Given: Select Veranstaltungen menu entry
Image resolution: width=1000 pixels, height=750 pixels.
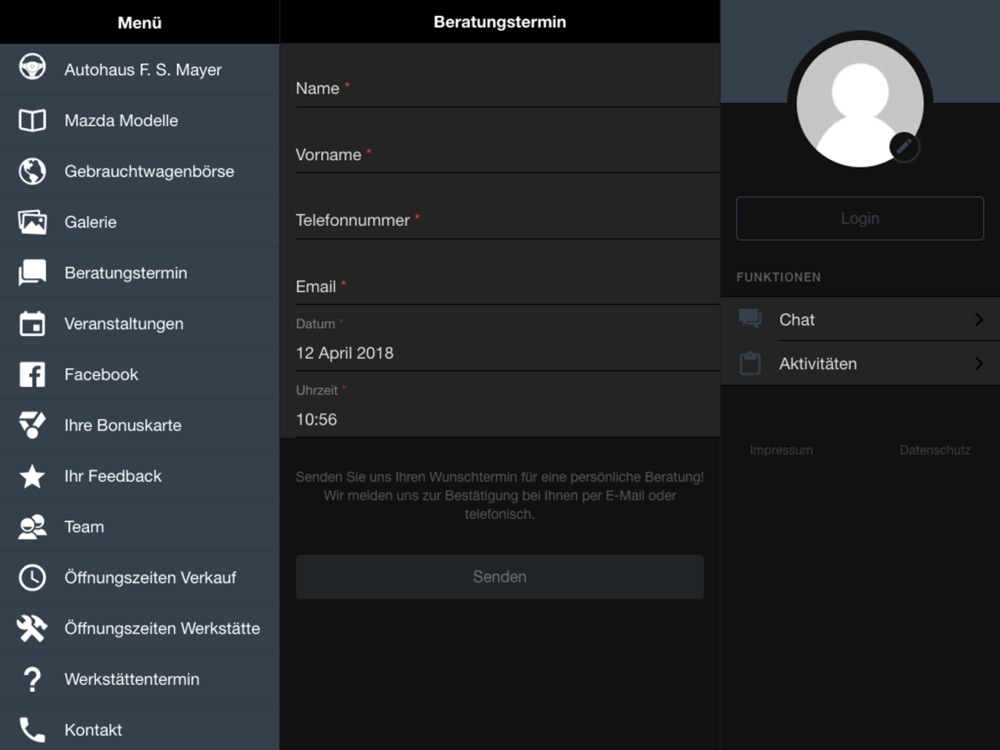Looking at the screenshot, I should 140,323.
